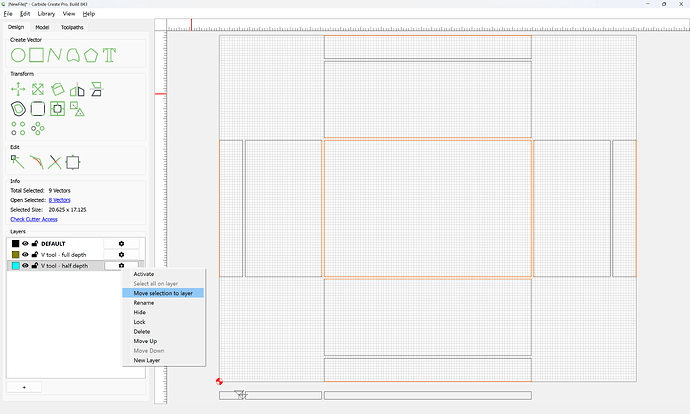Open the Library menu

(x=46, y=14)
